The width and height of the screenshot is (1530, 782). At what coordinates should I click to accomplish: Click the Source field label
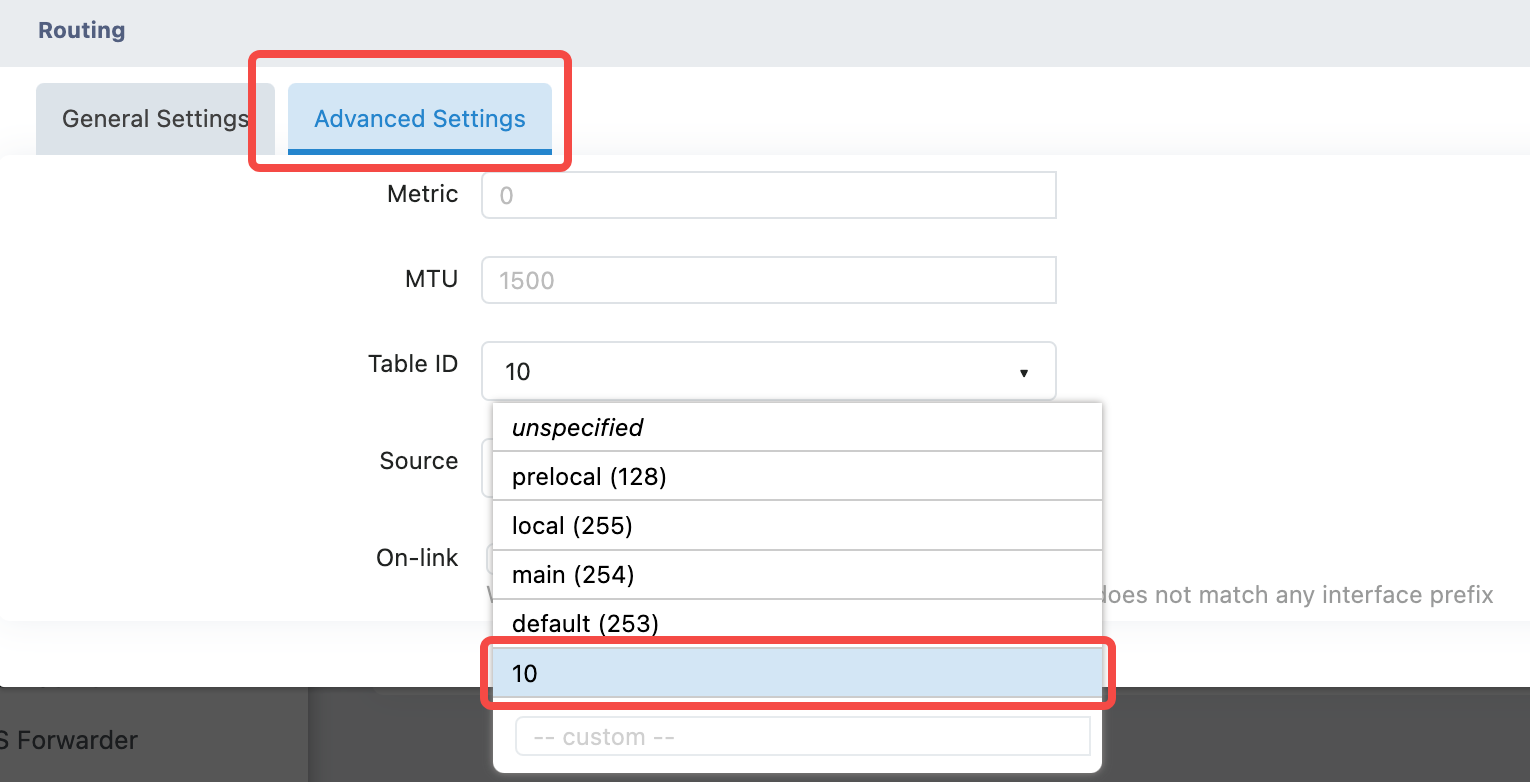coord(418,461)
